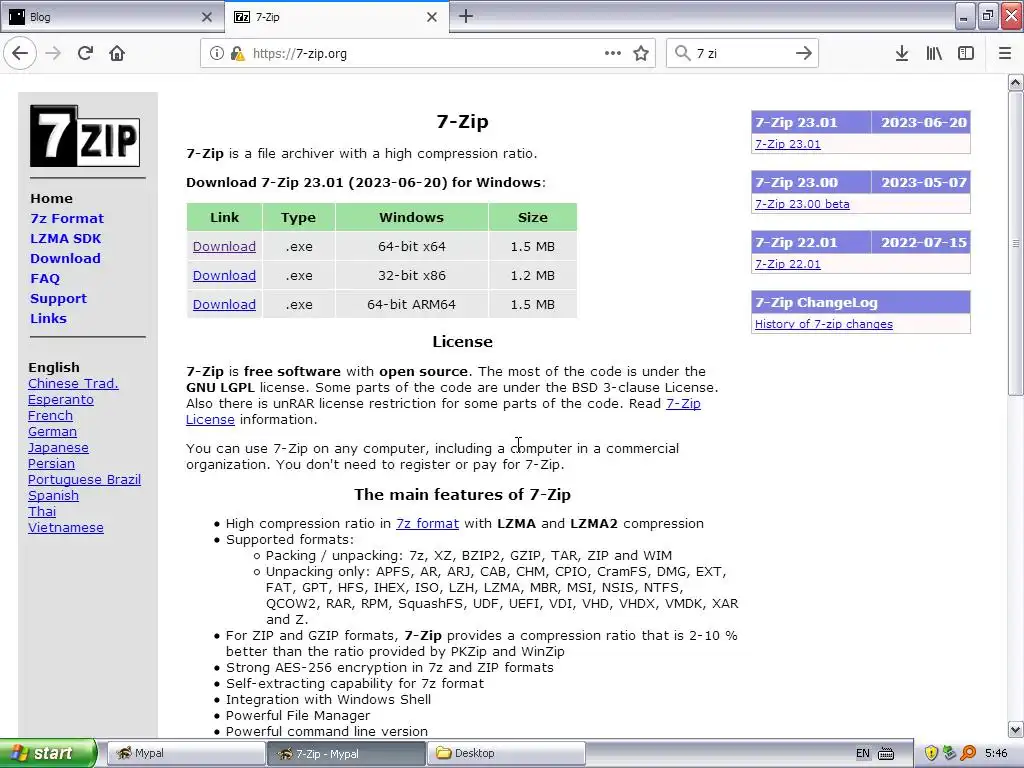Open the browser home page
Screen dimensions: 1024x768
[x=117, y=54]
